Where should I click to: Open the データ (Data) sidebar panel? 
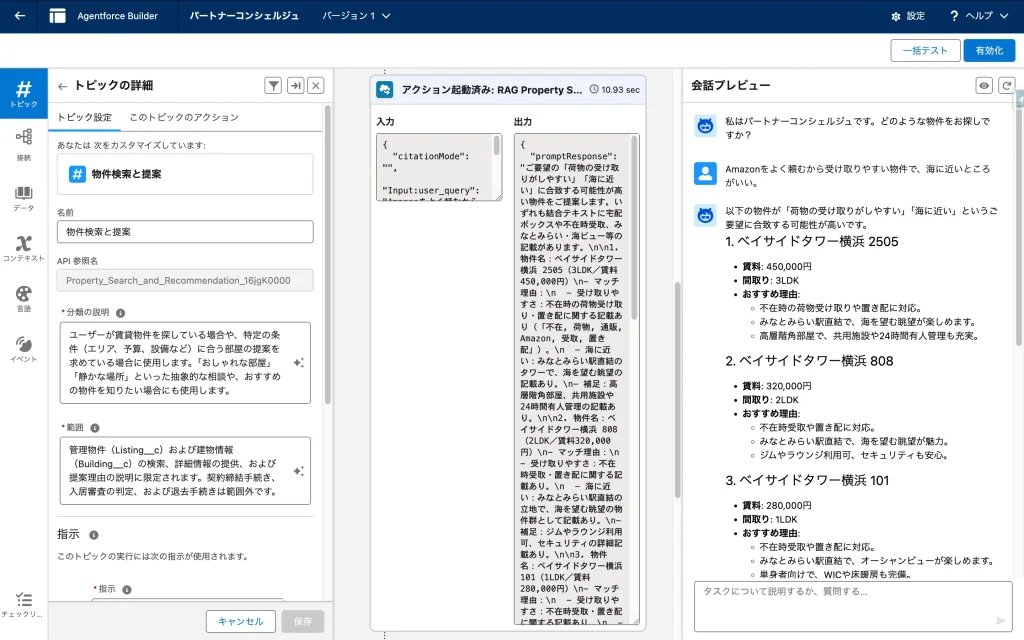click(23, 198)
